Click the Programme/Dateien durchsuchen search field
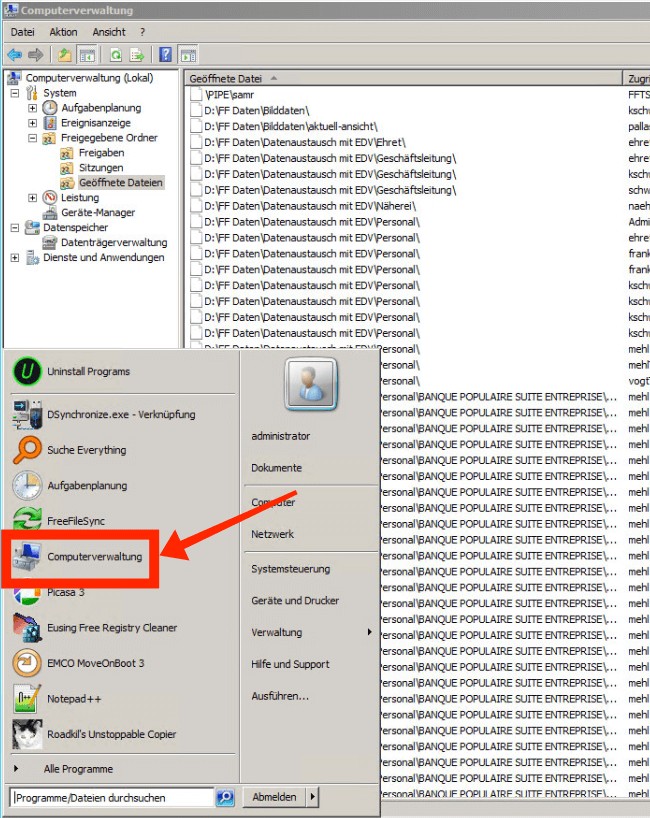Screen dimensions: 650x818 (x=110, y=798)
